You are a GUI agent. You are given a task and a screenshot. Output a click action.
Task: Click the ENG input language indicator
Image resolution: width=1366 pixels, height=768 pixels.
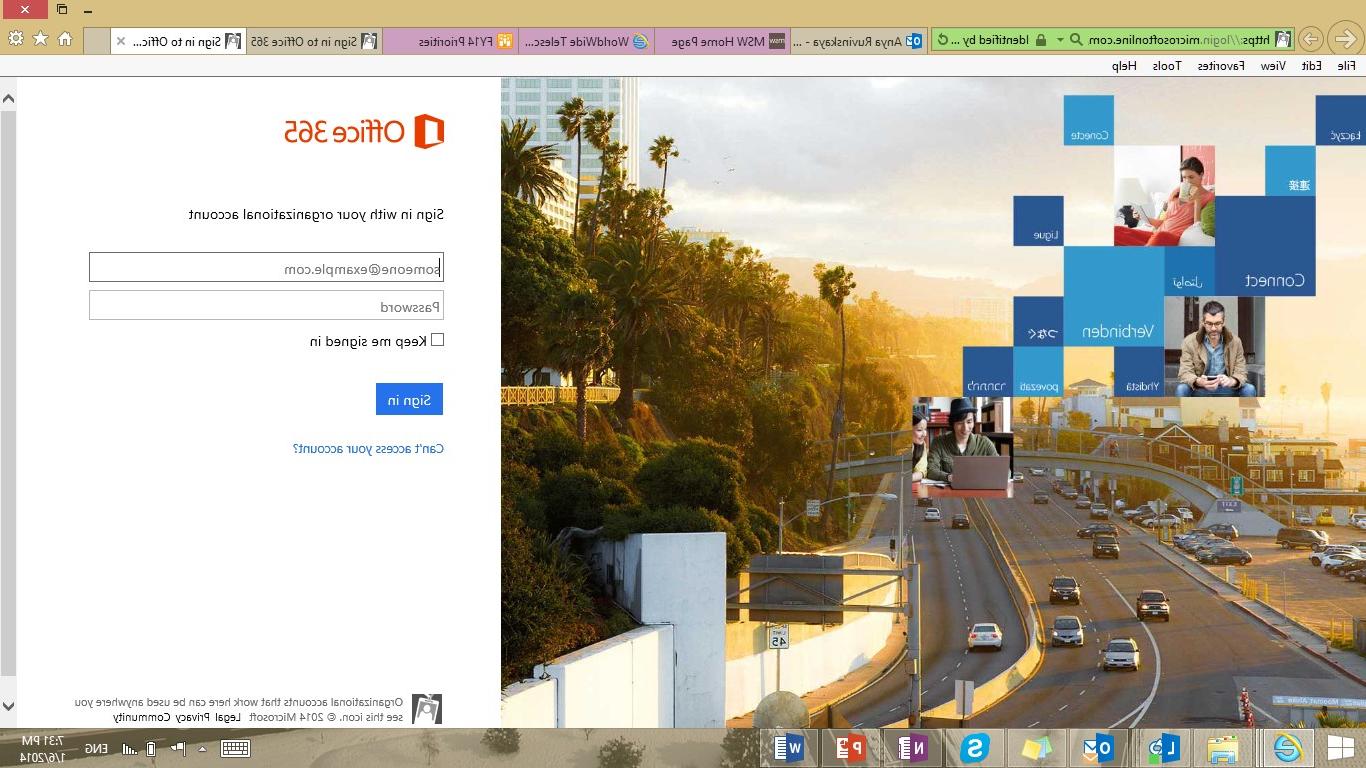[96, 748]
